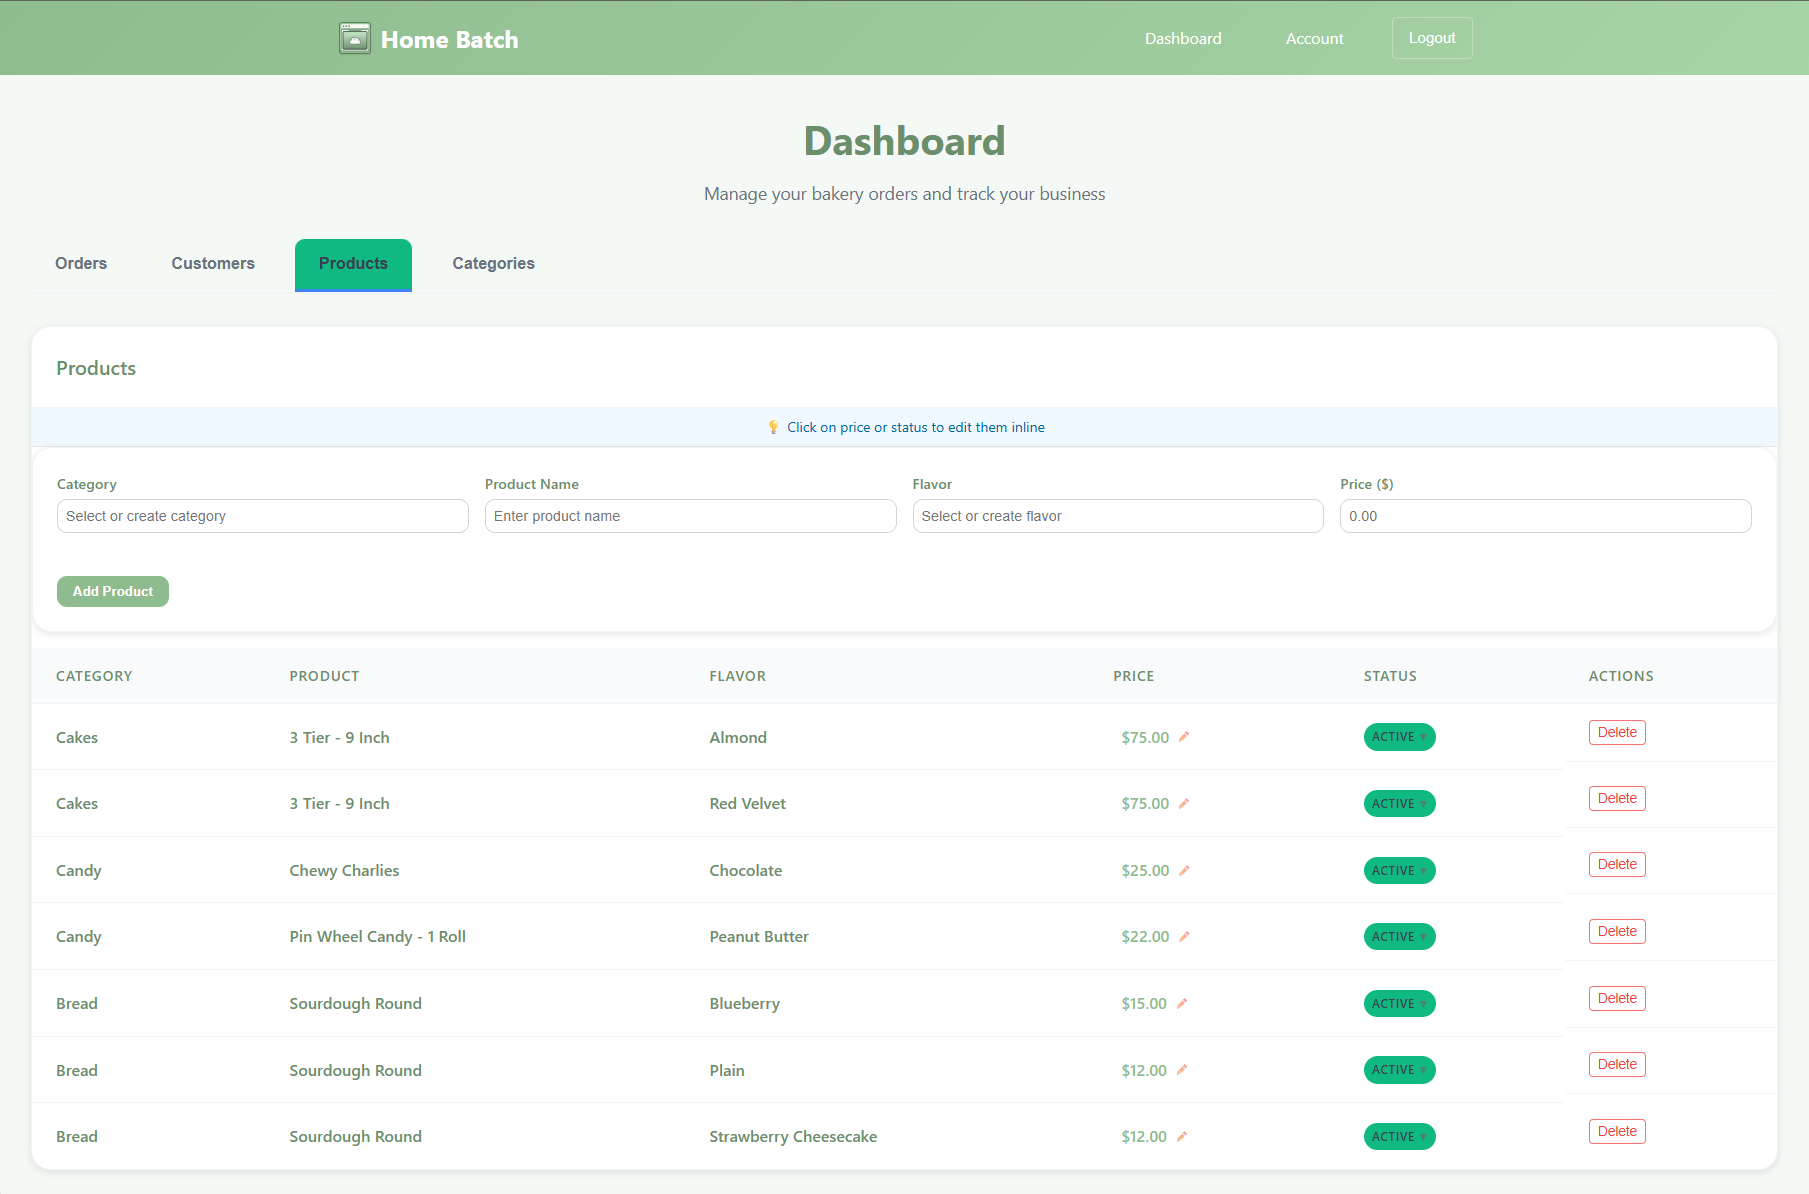Click the PRICE column header

[x=1134, y=676]
